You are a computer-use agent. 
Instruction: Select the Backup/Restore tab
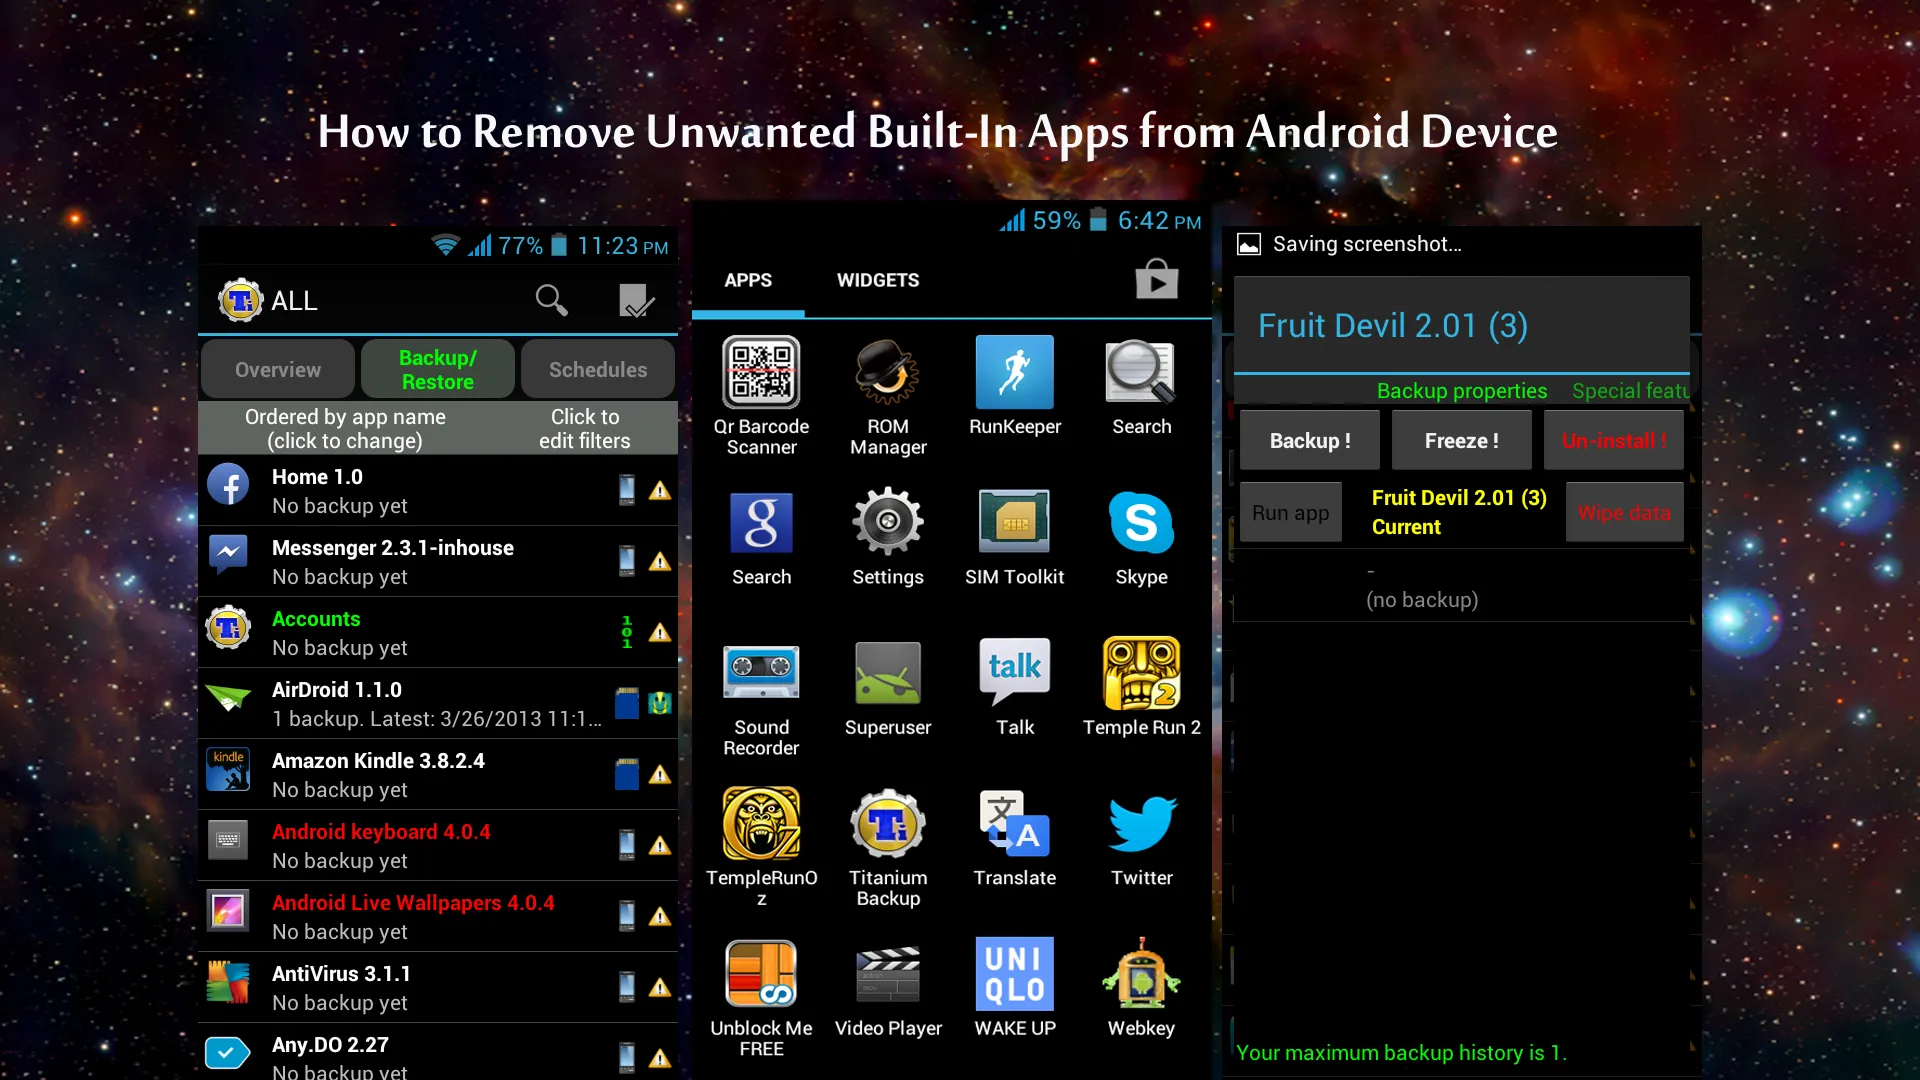[438, 369]
